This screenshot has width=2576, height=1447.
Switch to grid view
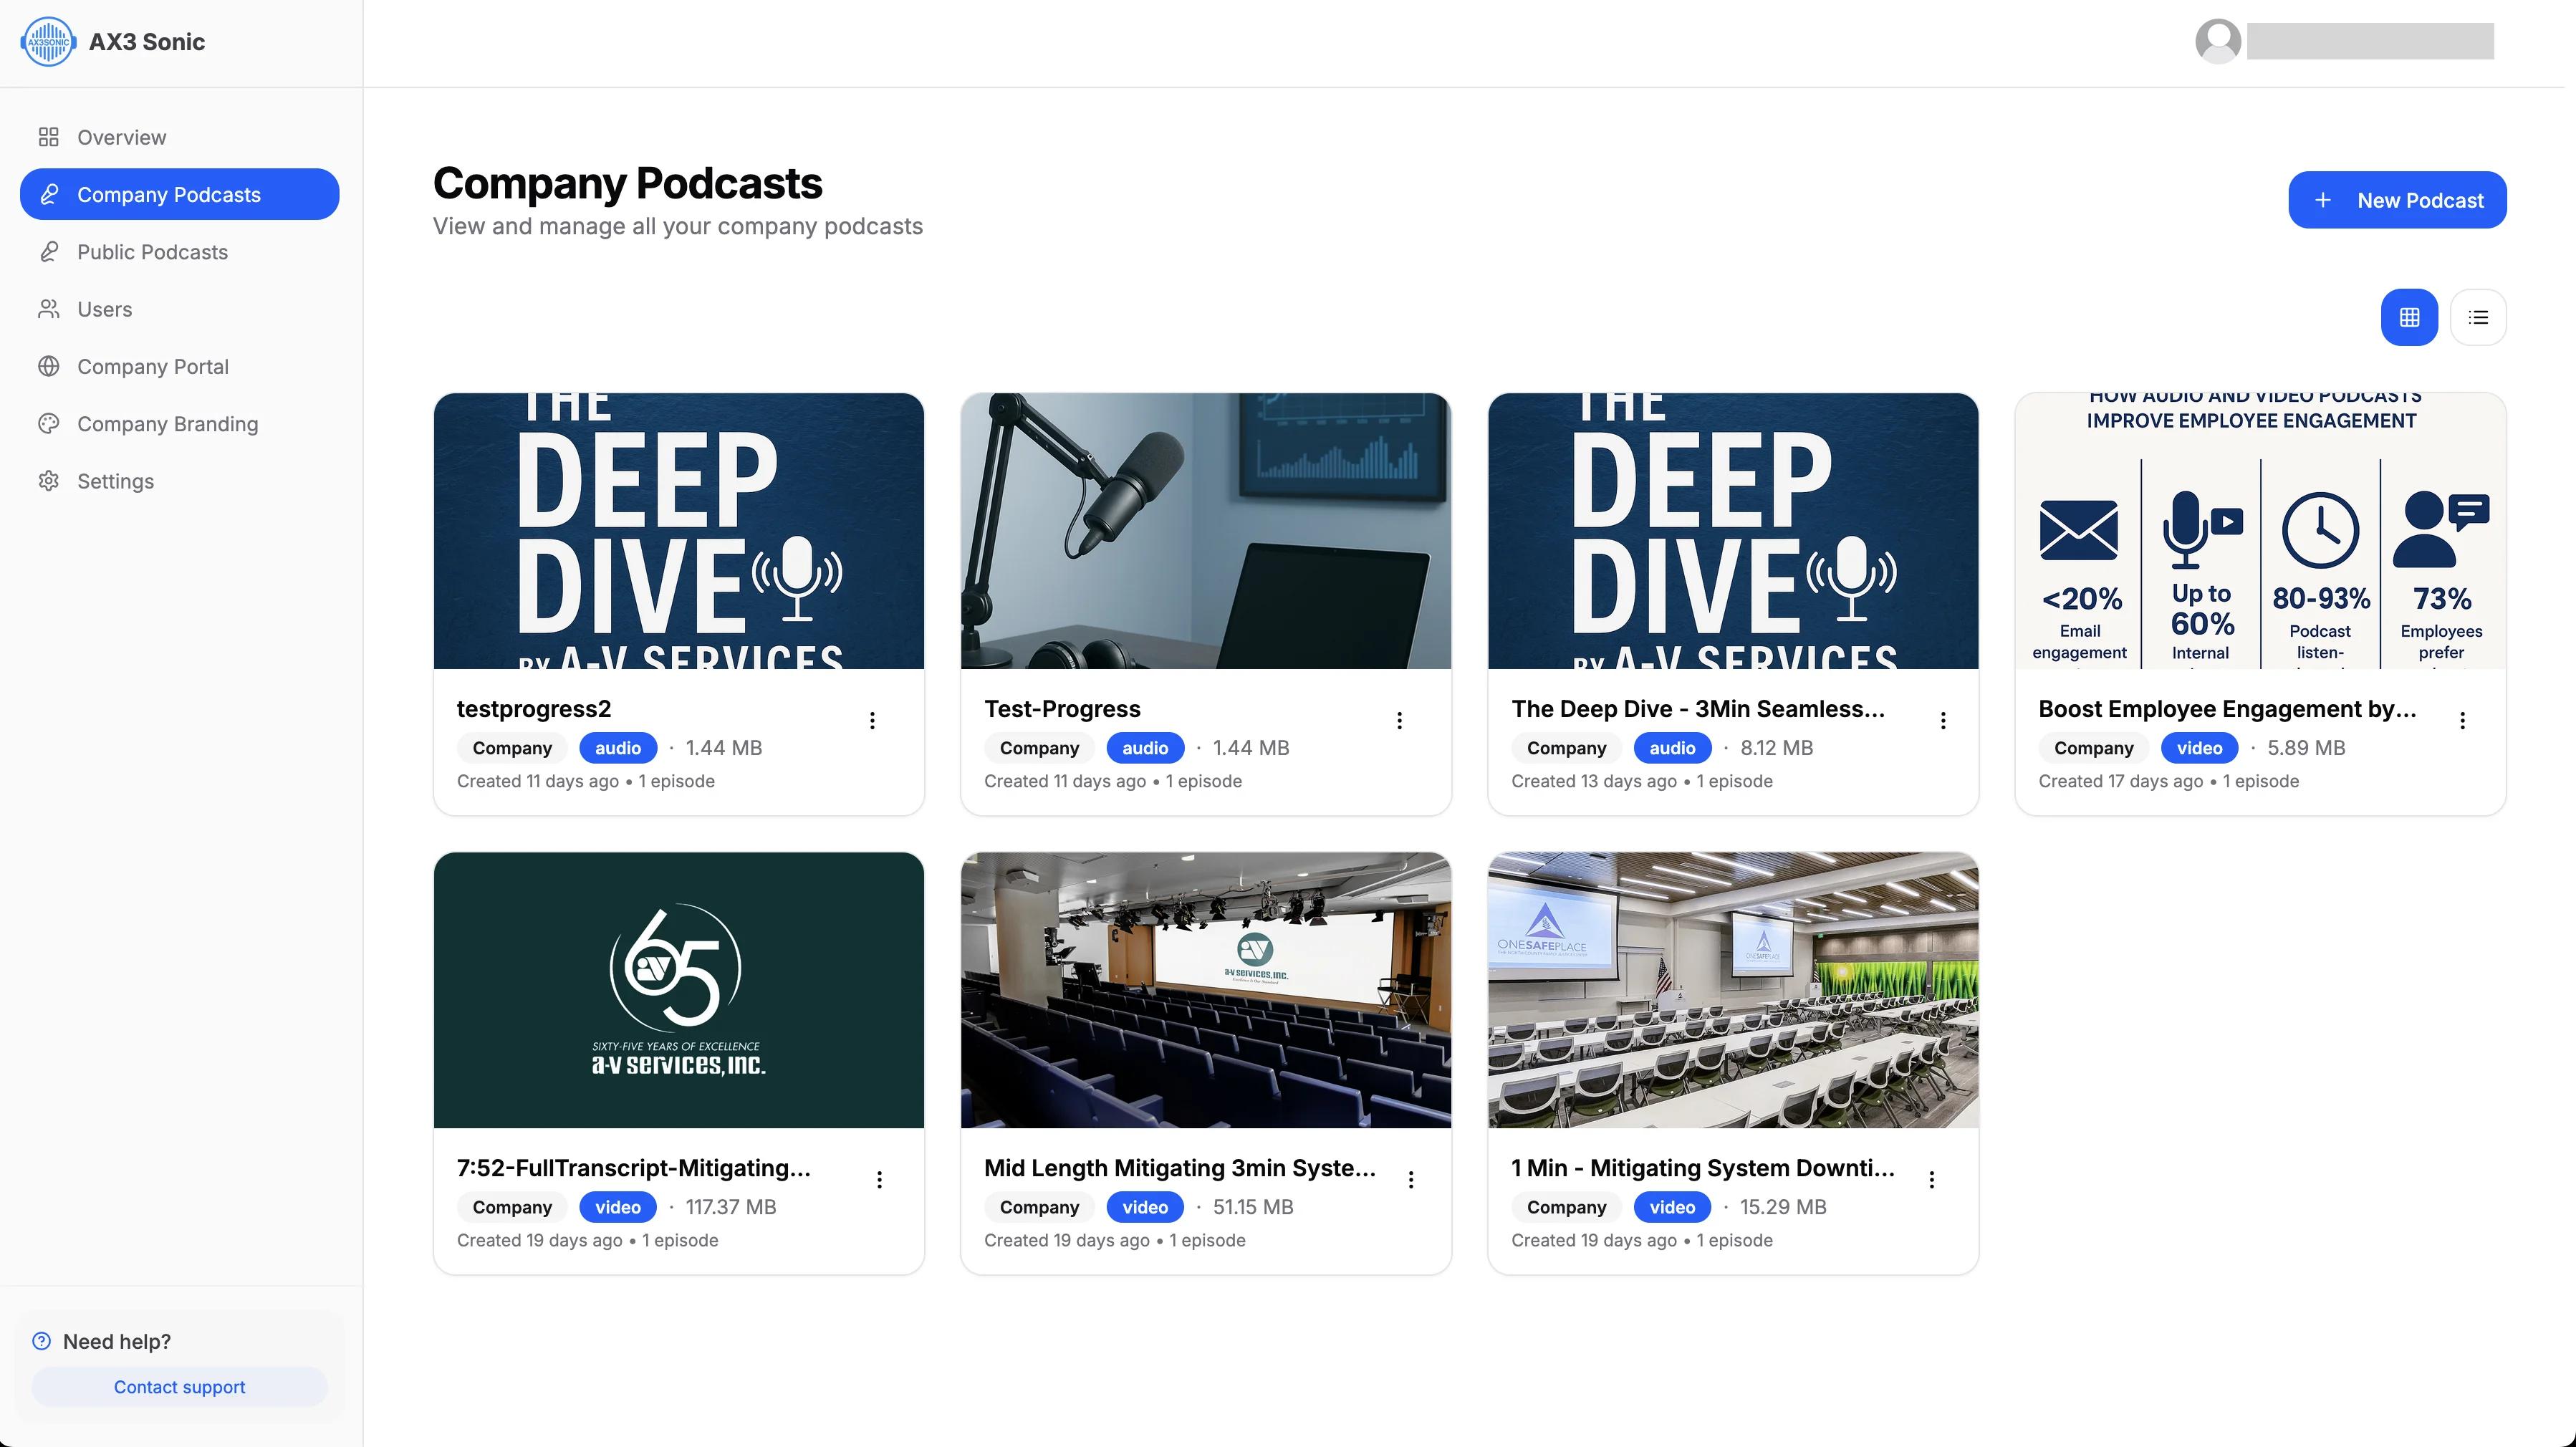coord(2409,317)
